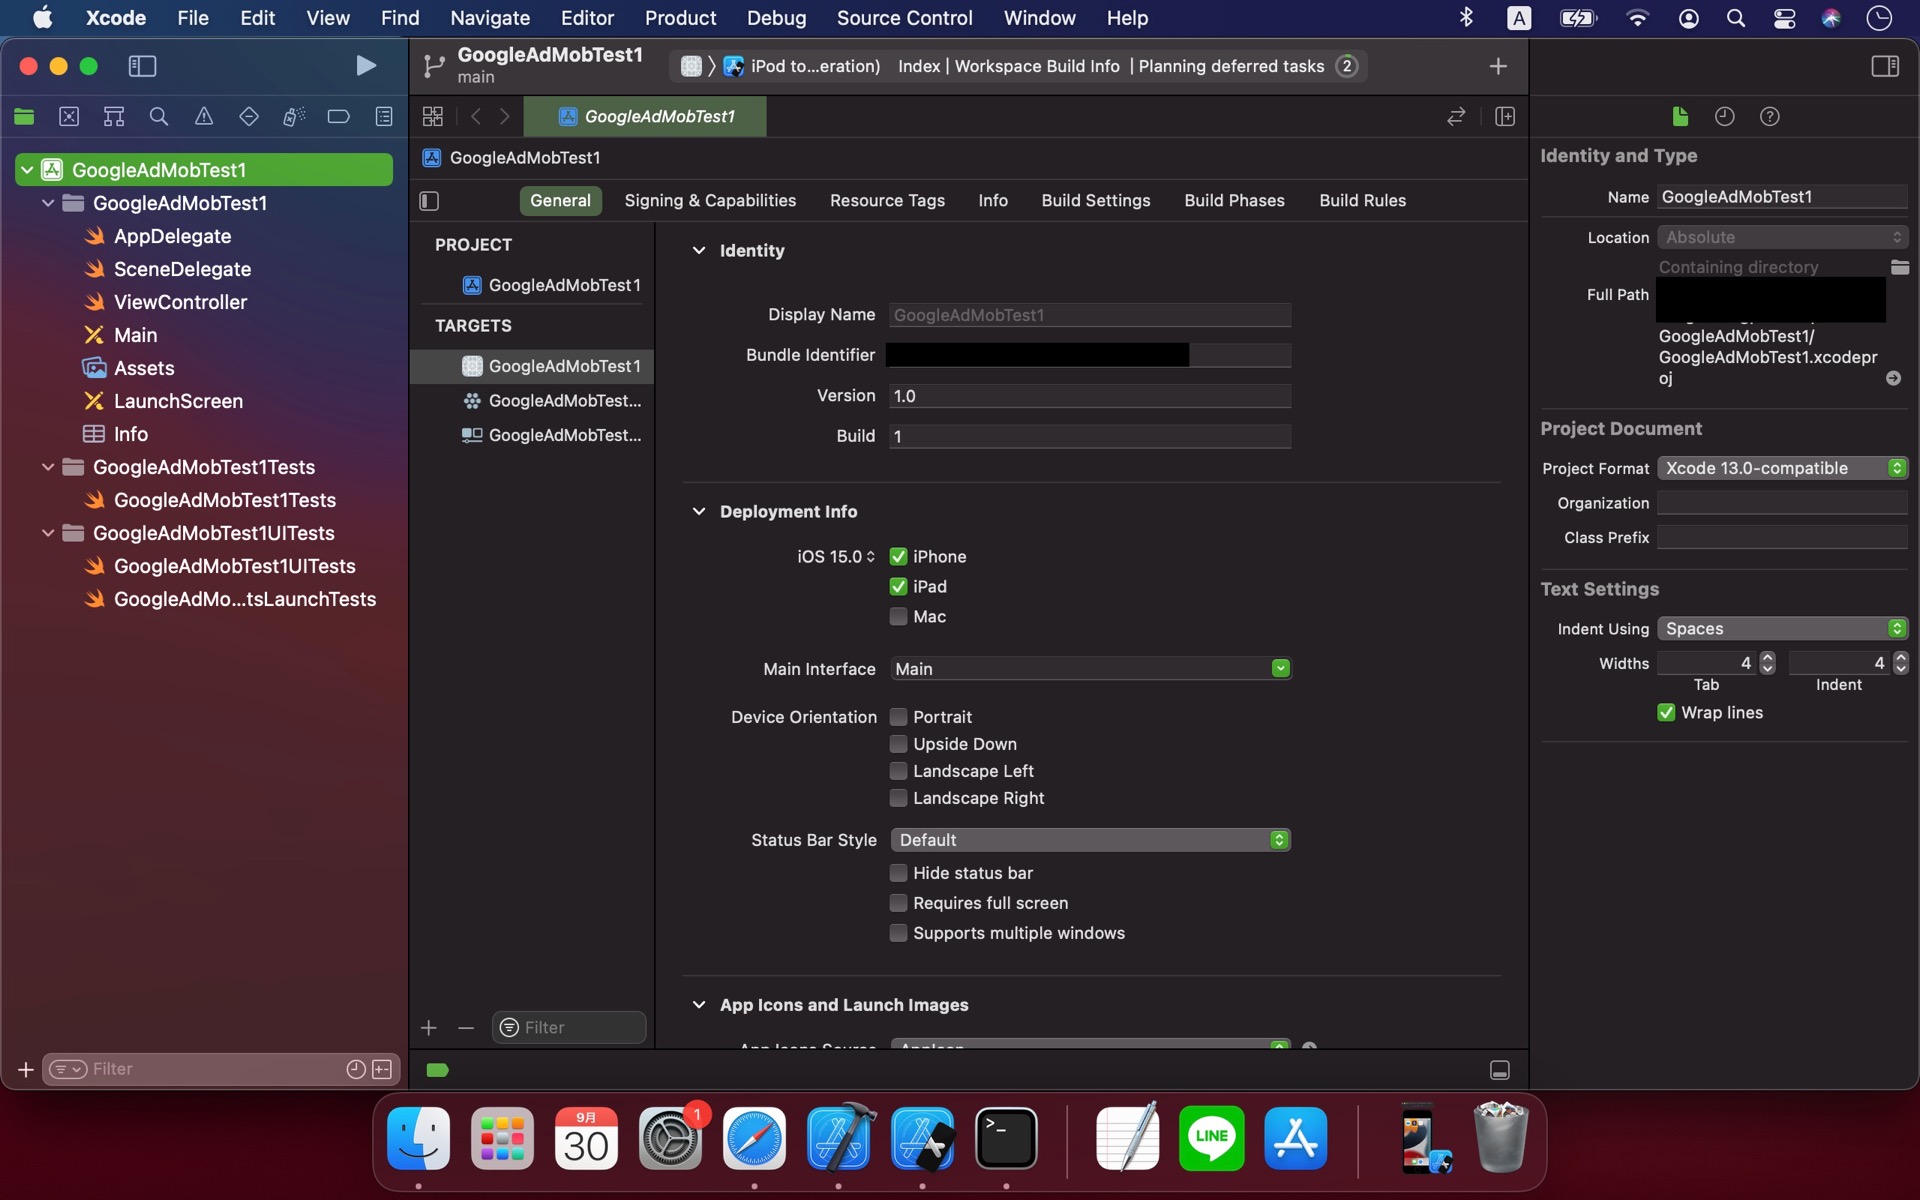Enable the Mac deployment checkbox

tap(898, 617)
